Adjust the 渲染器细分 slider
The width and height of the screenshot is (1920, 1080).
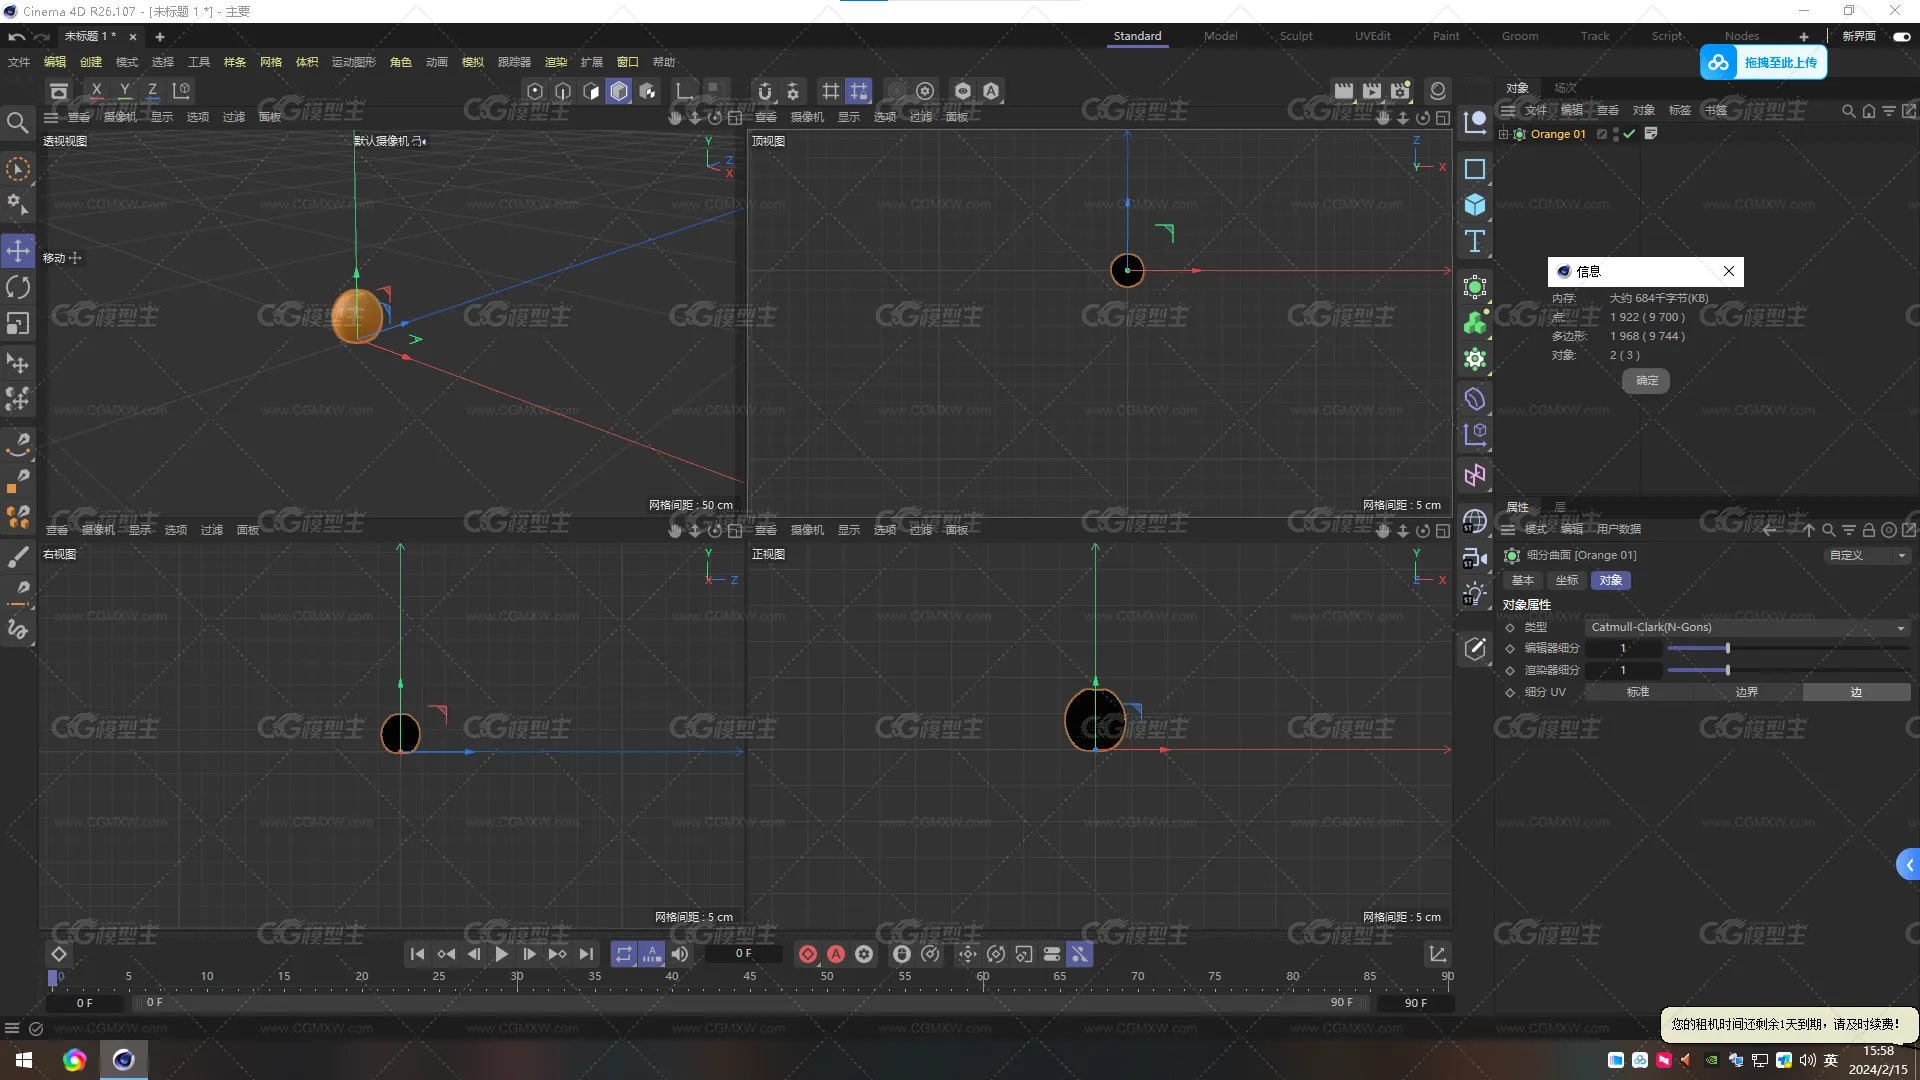(x=1788, y=670)
